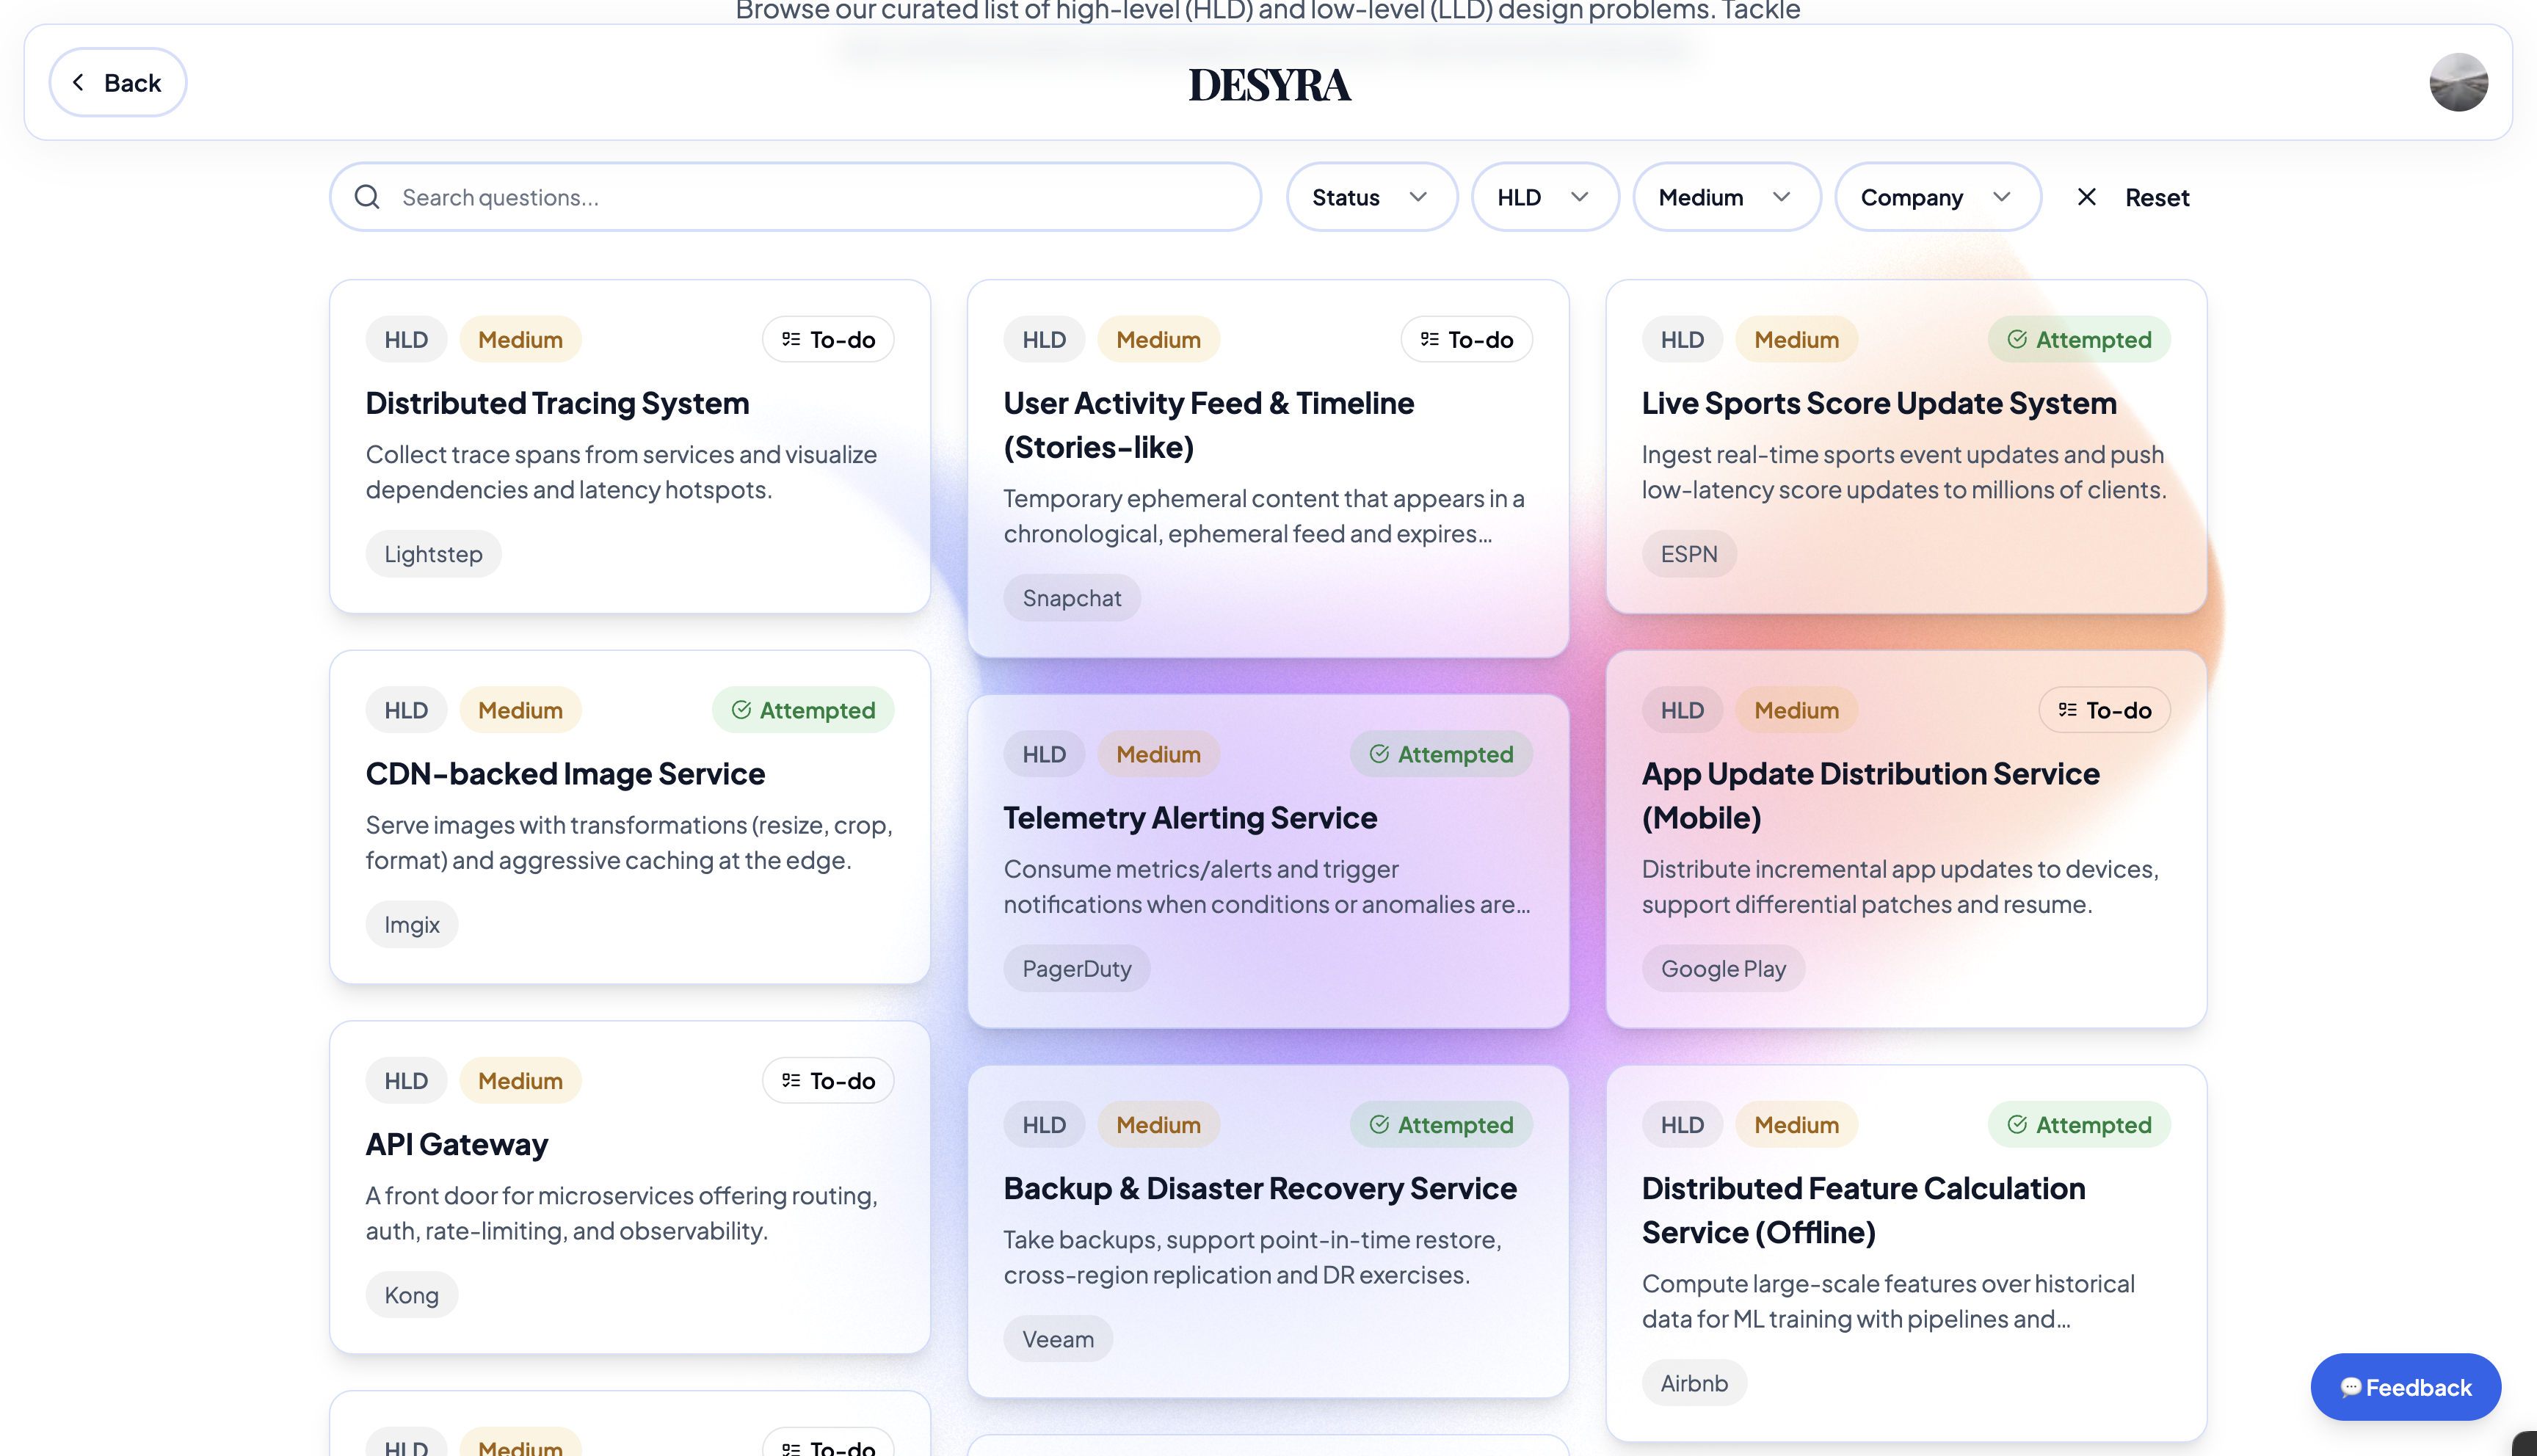
Task: Toggle Attempted status on CDN-backed Image Service
Action: [x=803, y=709]
